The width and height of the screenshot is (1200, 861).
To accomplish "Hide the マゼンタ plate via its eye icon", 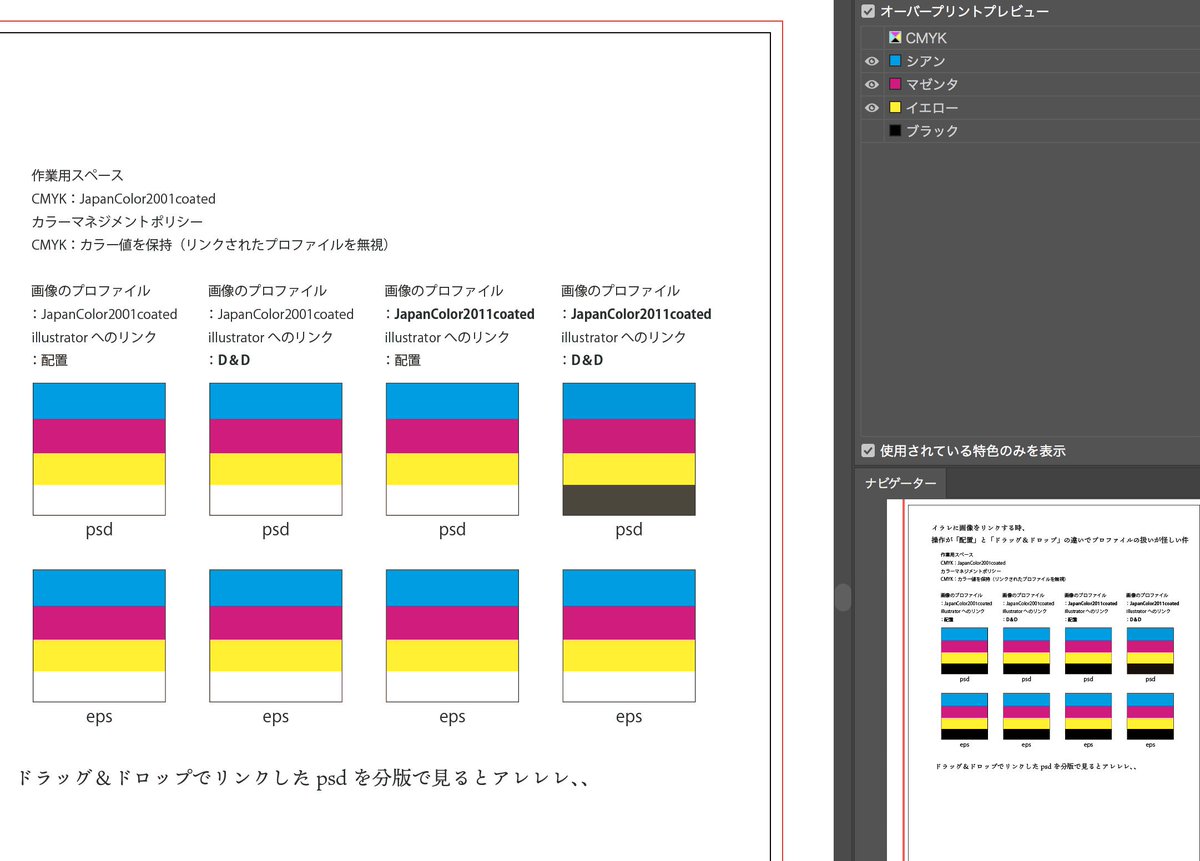I will pyautogui.click(x=872, y=84).
